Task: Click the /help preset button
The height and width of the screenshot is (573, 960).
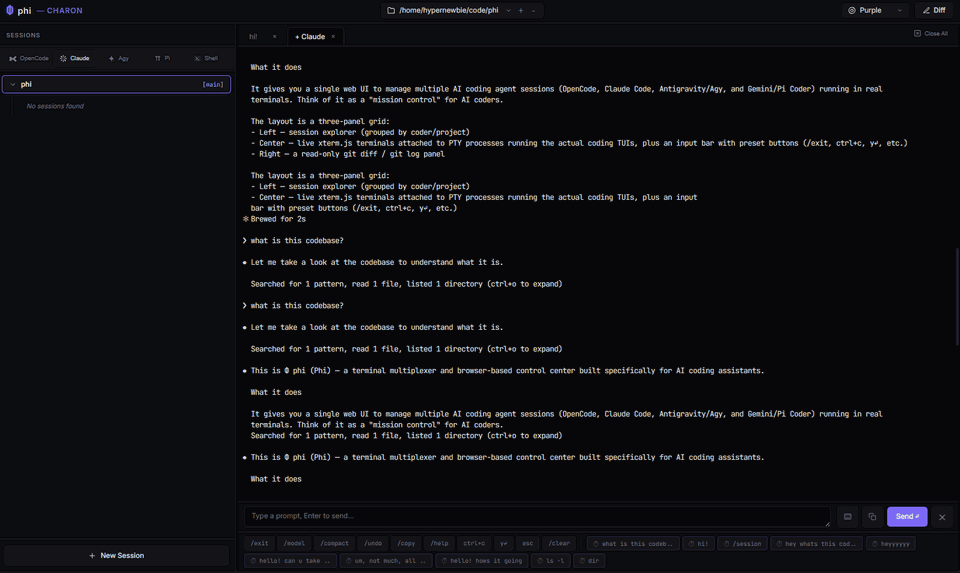Action: (439, 543)
